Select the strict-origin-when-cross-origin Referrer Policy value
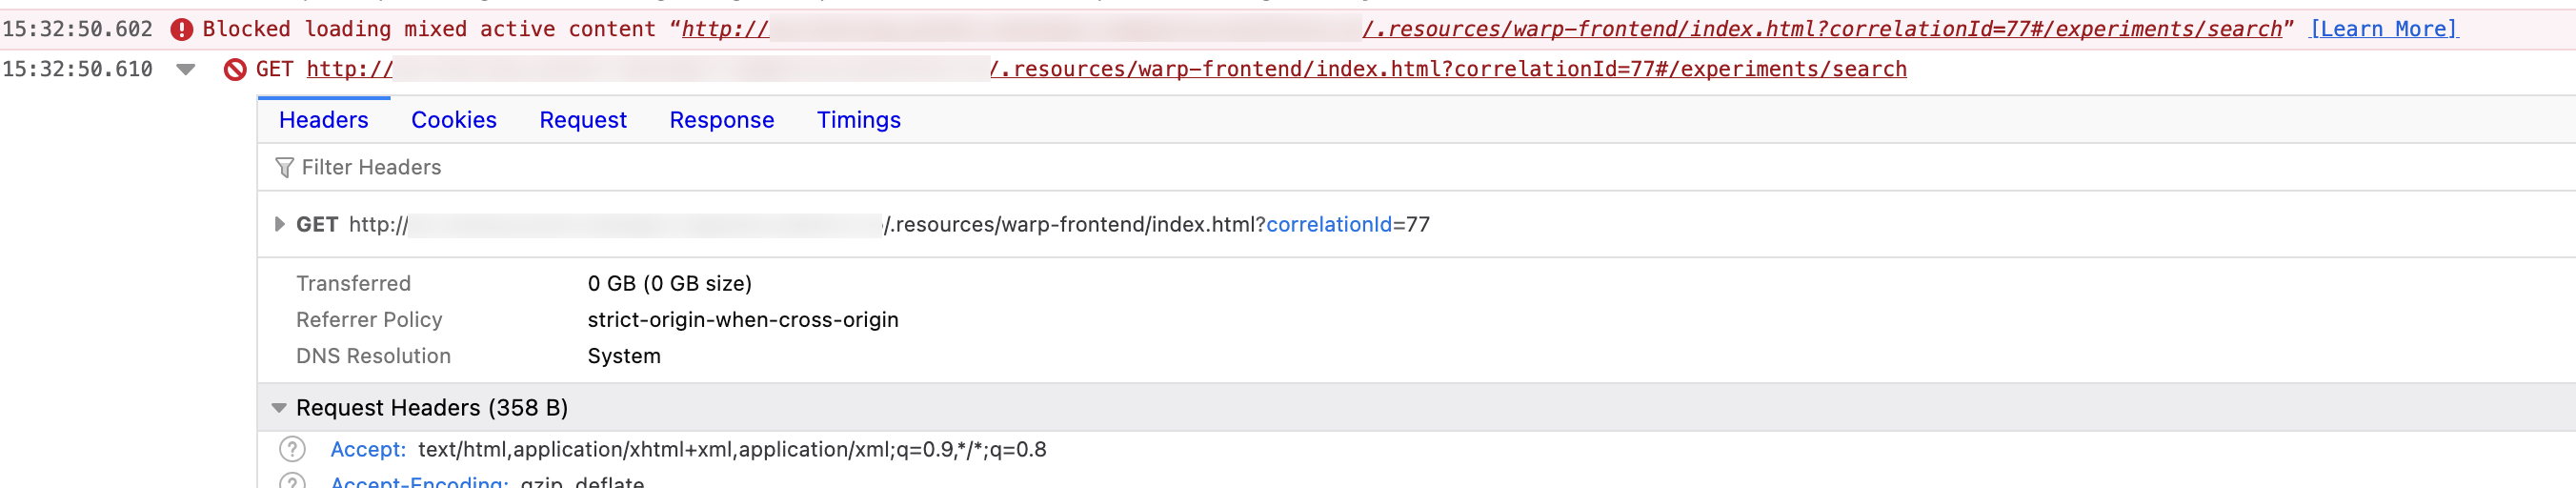The image size is (2576, 488). (742, 319)
